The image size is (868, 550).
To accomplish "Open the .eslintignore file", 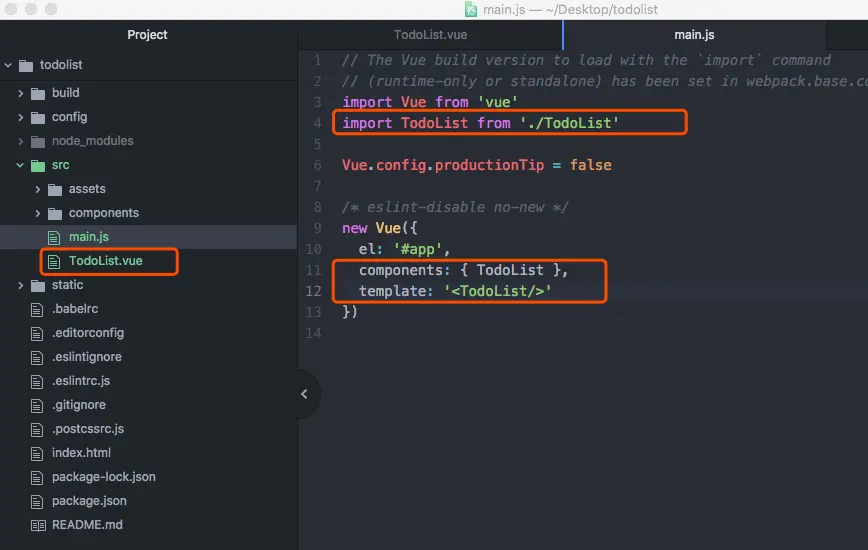I will click(87, 357).
